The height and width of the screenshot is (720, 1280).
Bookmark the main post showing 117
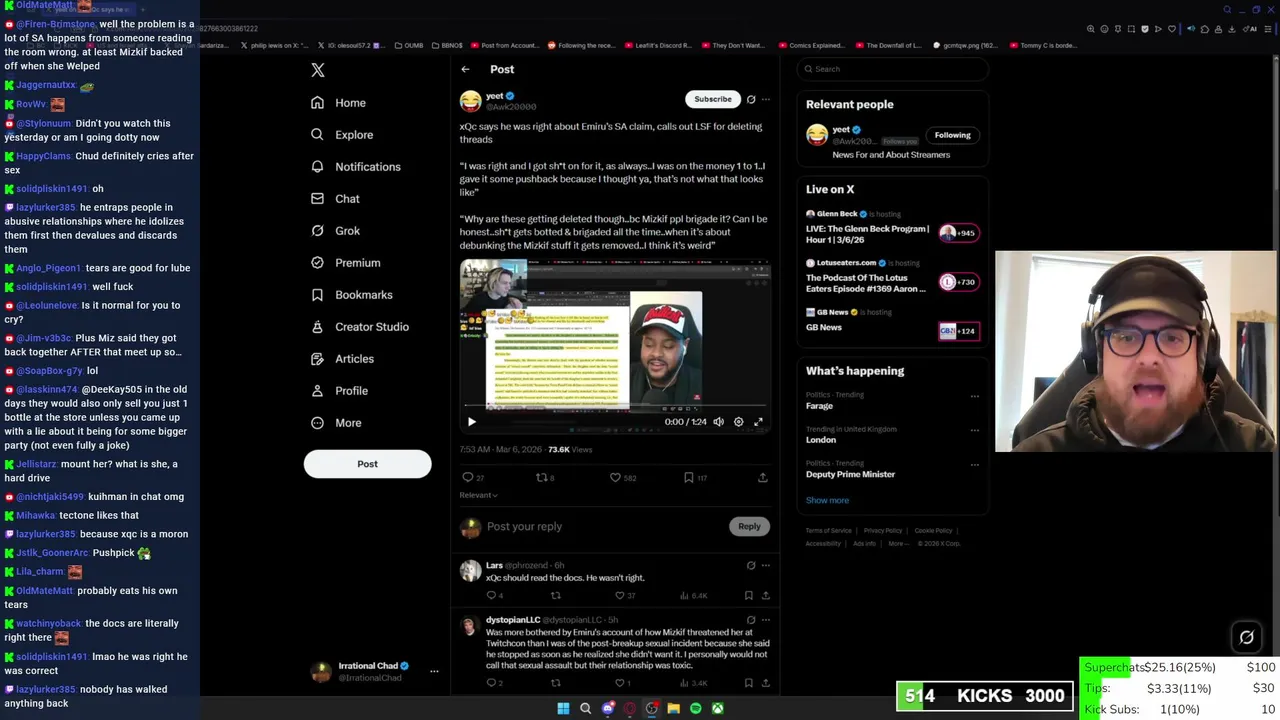pyautogui.click(x=695, y=478)
